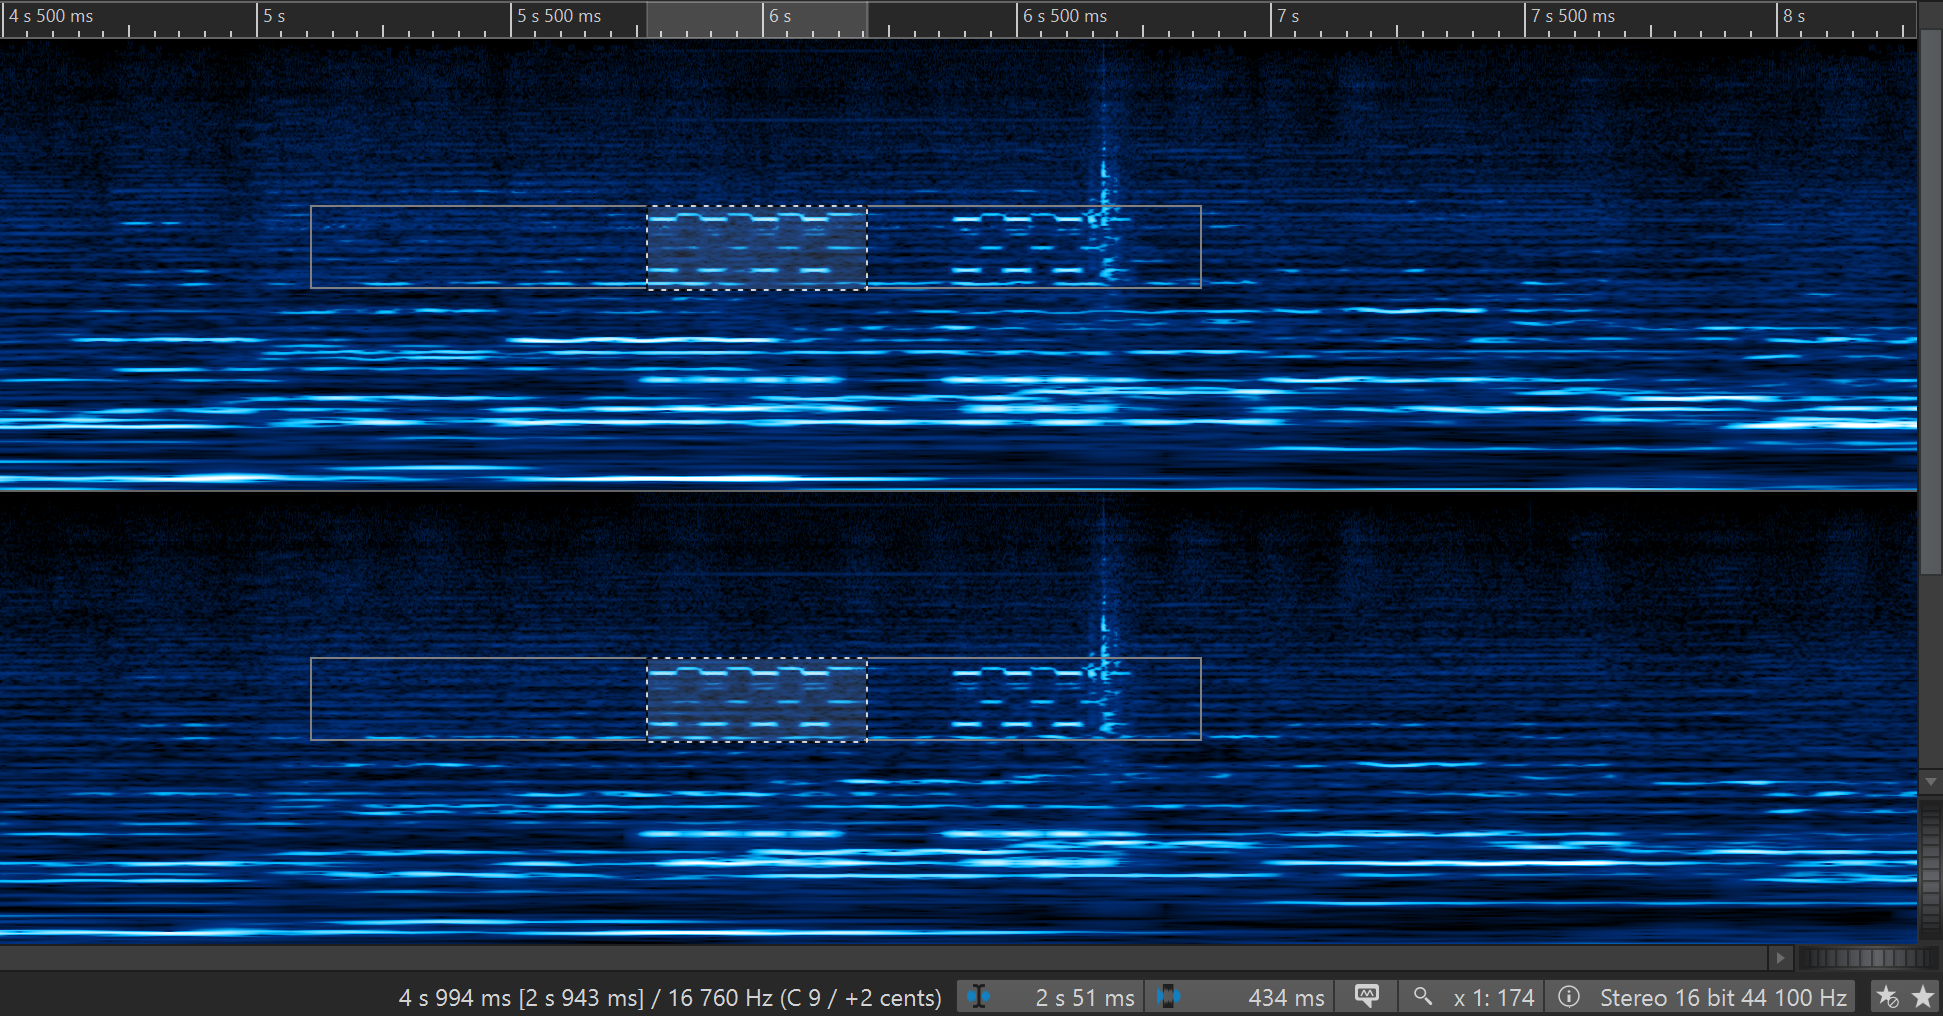
Task: Click the horizontal scrollbar right arrow
Action: pyautogui.click(x=1780, y=958)
